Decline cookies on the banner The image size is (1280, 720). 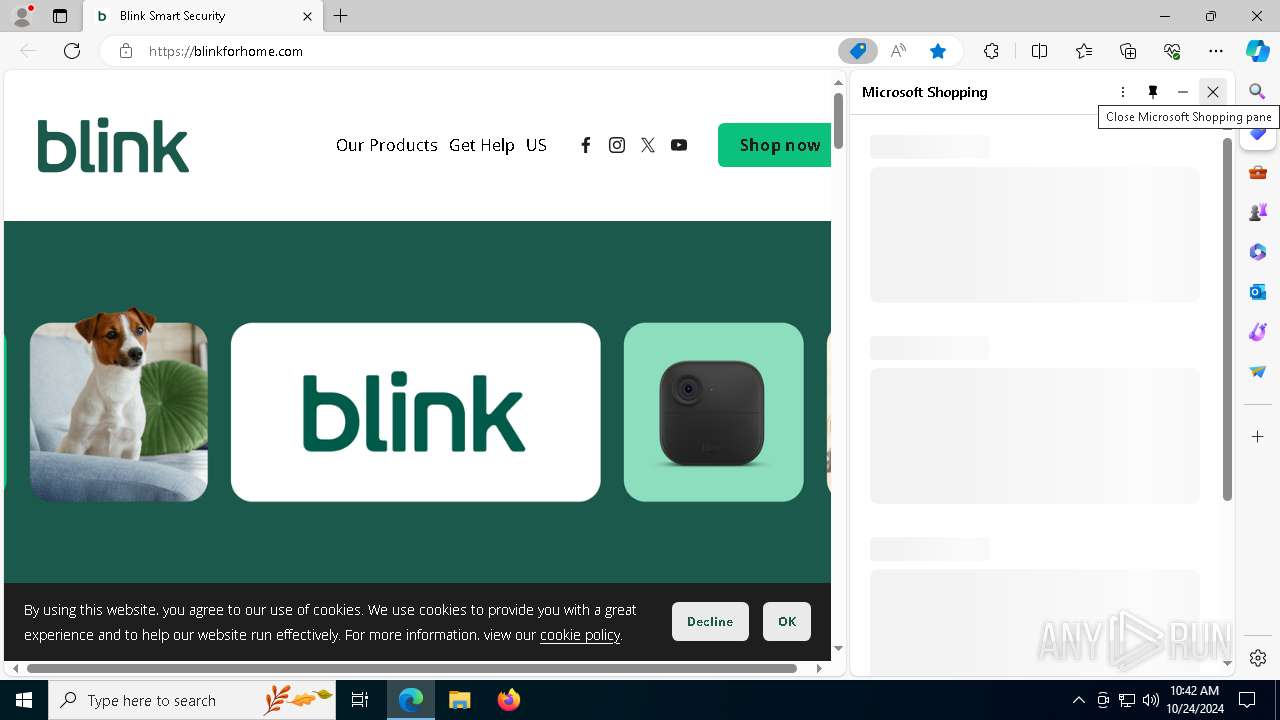tap(710, 622)
